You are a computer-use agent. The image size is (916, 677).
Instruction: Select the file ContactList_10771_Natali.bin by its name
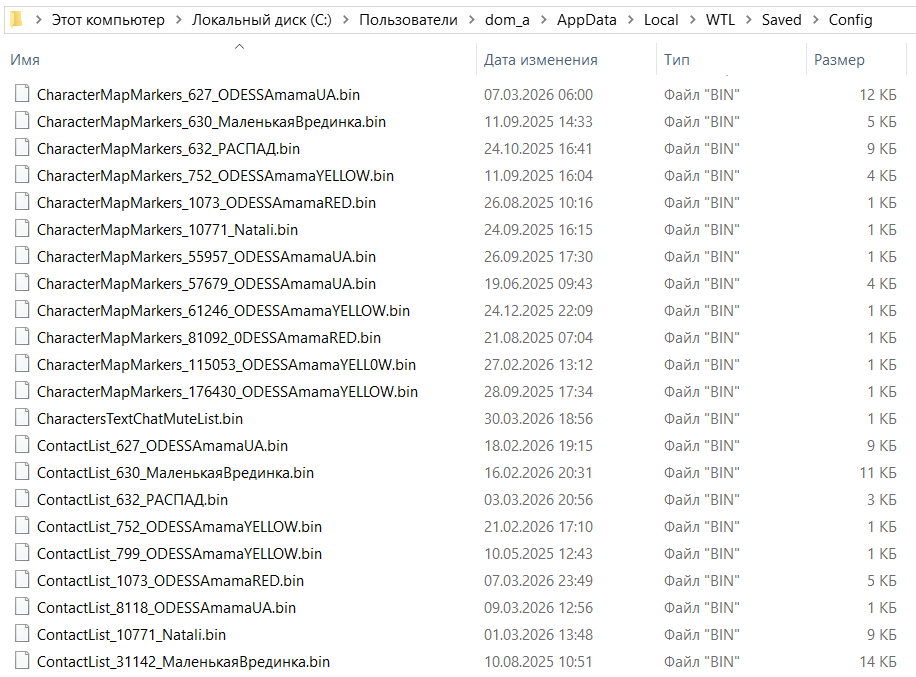[131, 635]
